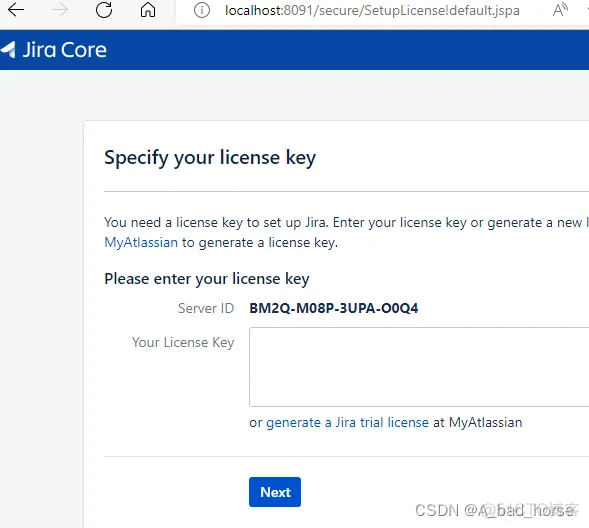Click inside the Your License Key textarea
This screenshot has width=589, height=528.
419,367
